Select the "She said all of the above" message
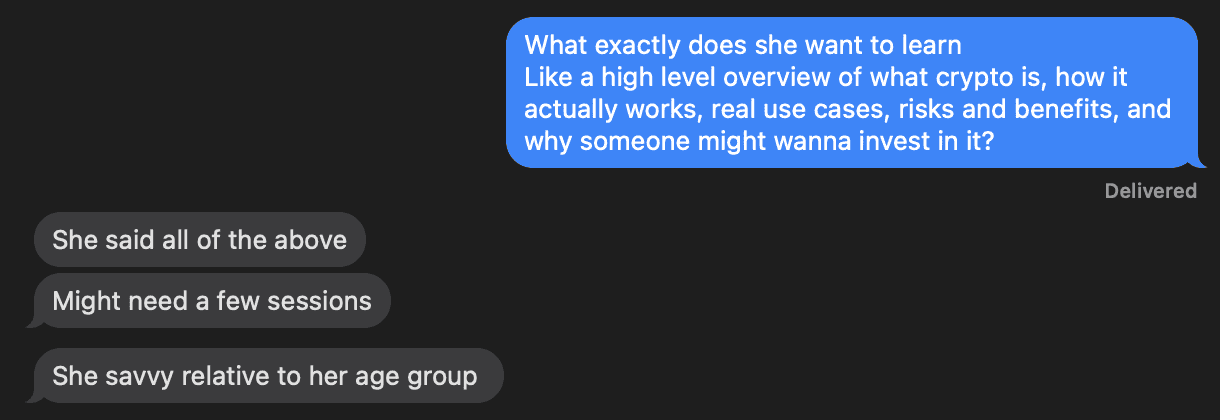 pos(199,240)
